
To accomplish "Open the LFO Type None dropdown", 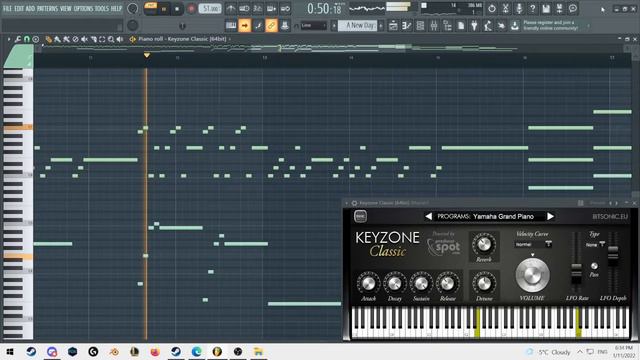I will pos(595,244).
